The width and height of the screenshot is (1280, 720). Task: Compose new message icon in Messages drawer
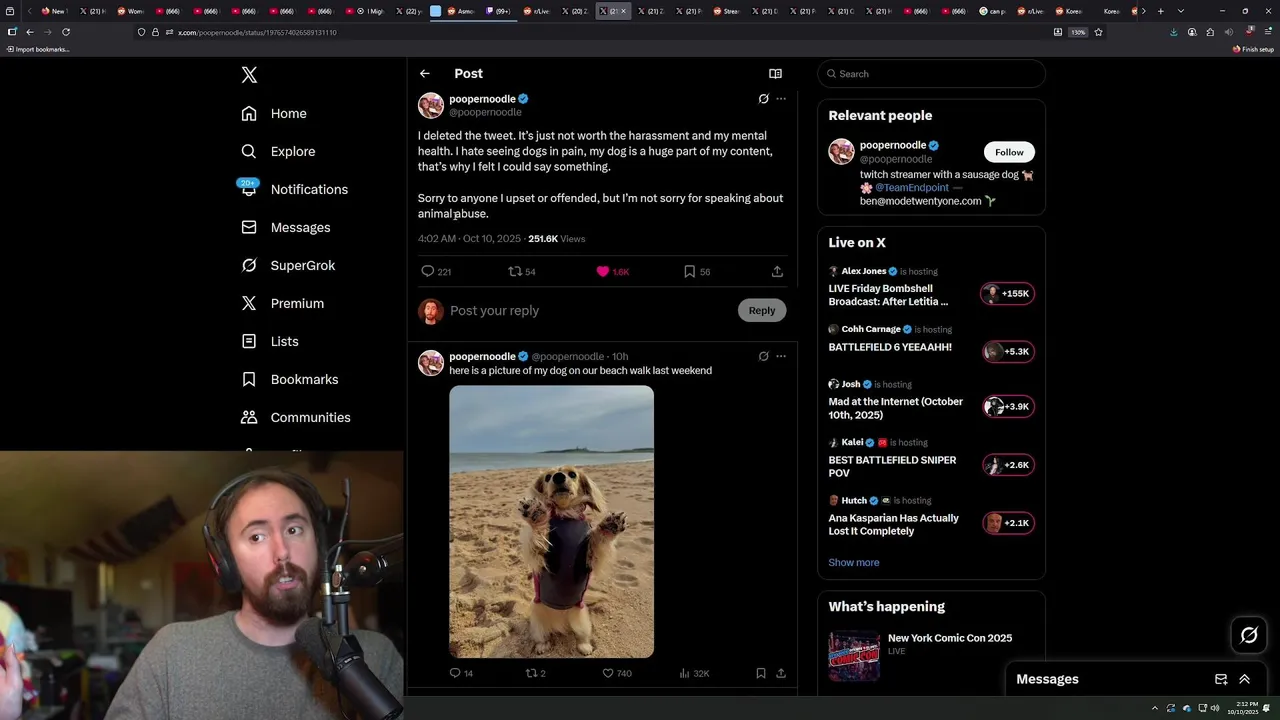tap(1221, 679)
